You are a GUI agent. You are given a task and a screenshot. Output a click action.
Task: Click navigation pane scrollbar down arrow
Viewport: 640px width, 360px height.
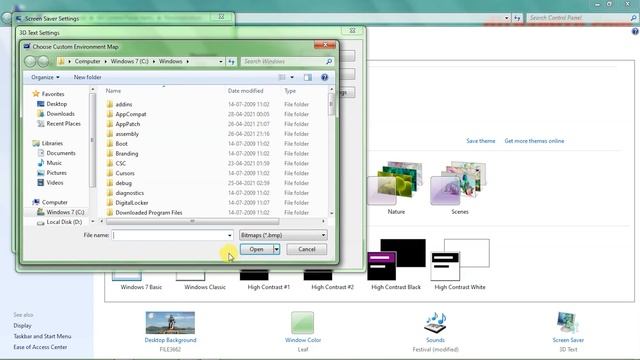93,221
